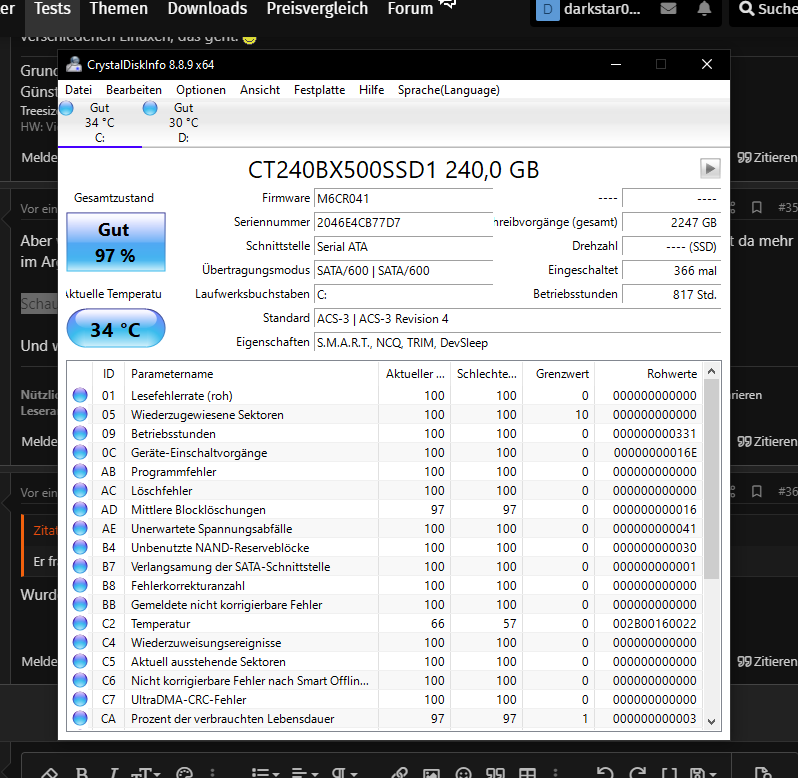Click status circle for Mittlere Blocklöschungen row
Viewport: 798px width, 778px height.
[80, 509]
